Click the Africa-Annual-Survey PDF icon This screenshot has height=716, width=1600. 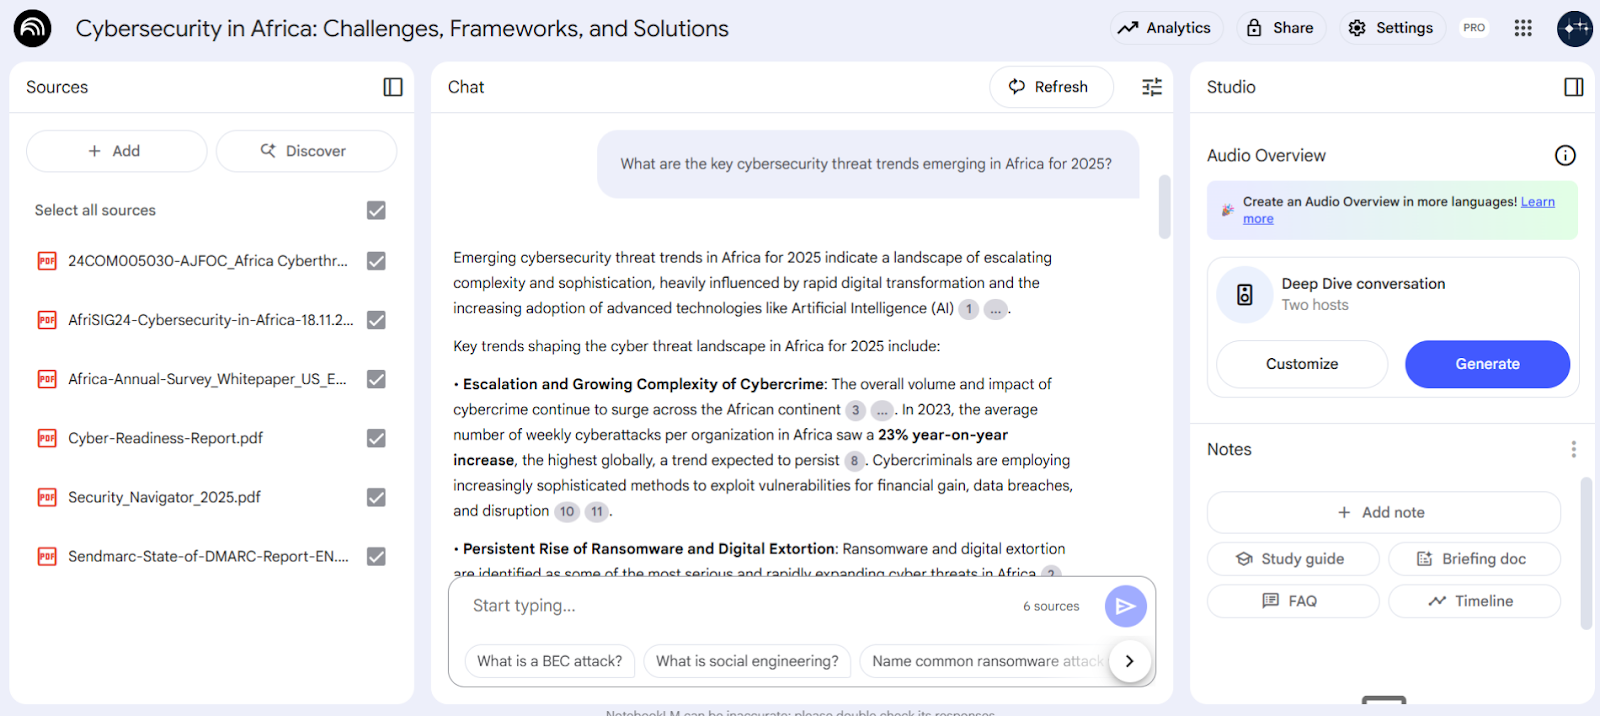pyautogui.click(x=47, y=379)
